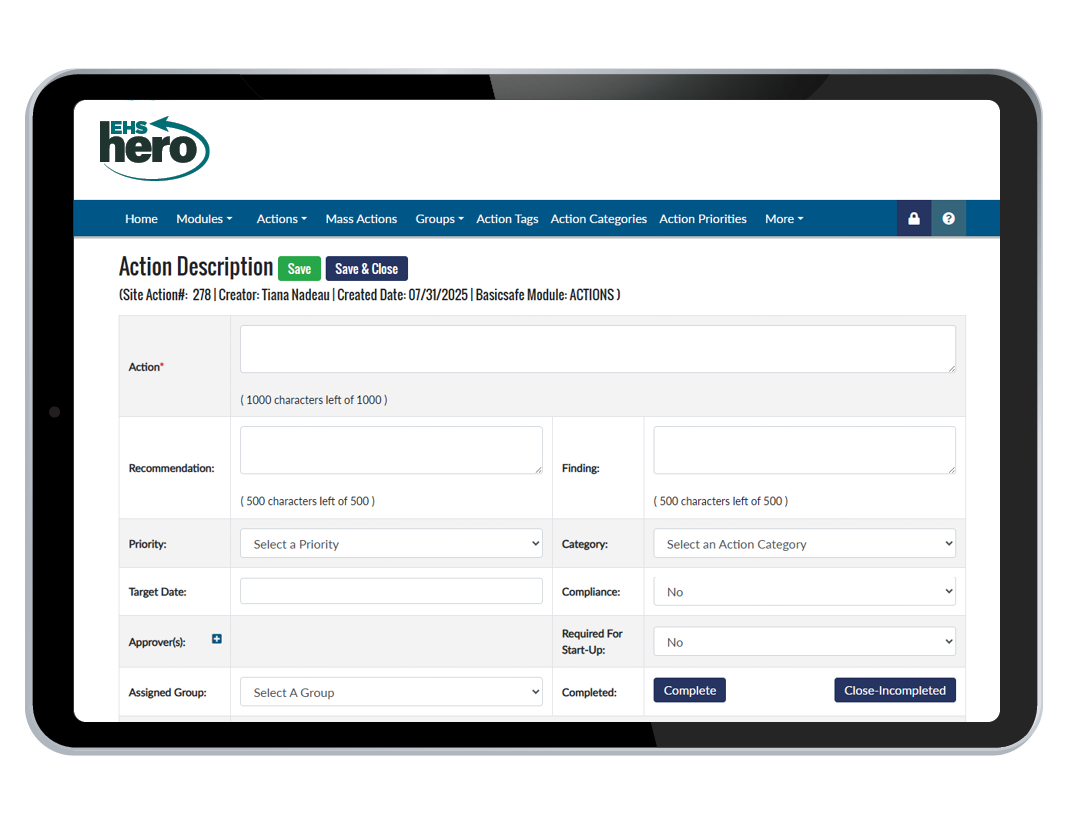Open the More menu
1068x824 pixels.
click(783, 219)
